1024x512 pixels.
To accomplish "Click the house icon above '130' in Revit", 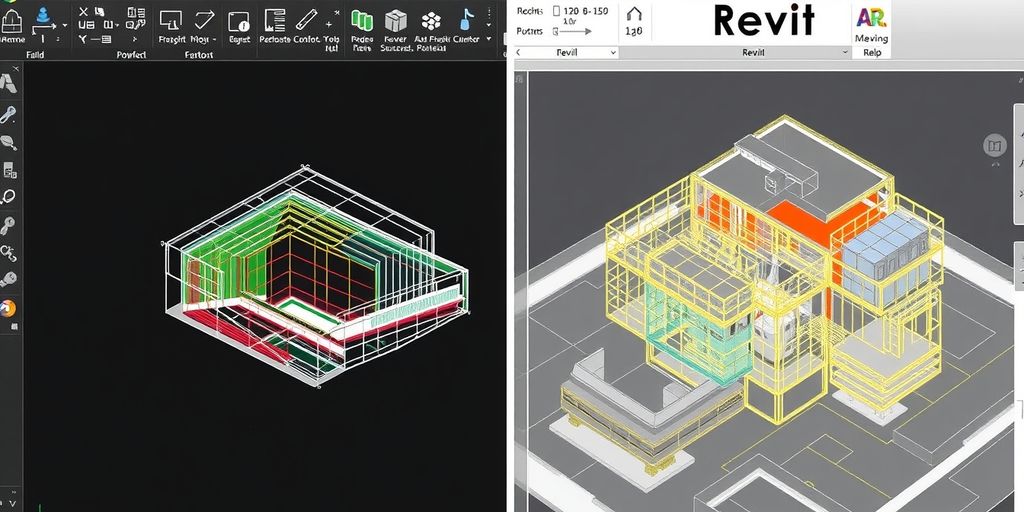I will click(x=633, y=14).
